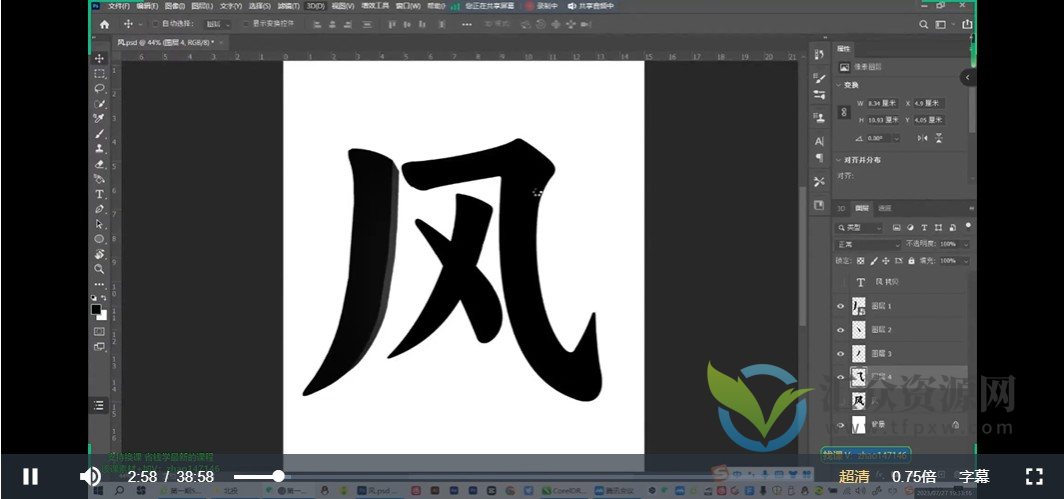Viewport: 1064px width, 499px height.
Task: Toggle quick mask mode icon
Action: (x=99, y=331)
